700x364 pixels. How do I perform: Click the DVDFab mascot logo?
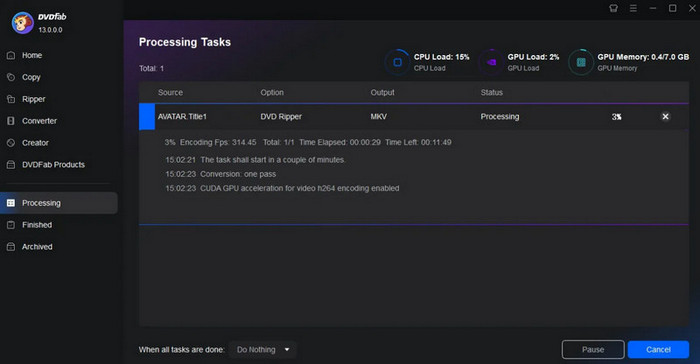coord(22,22)
